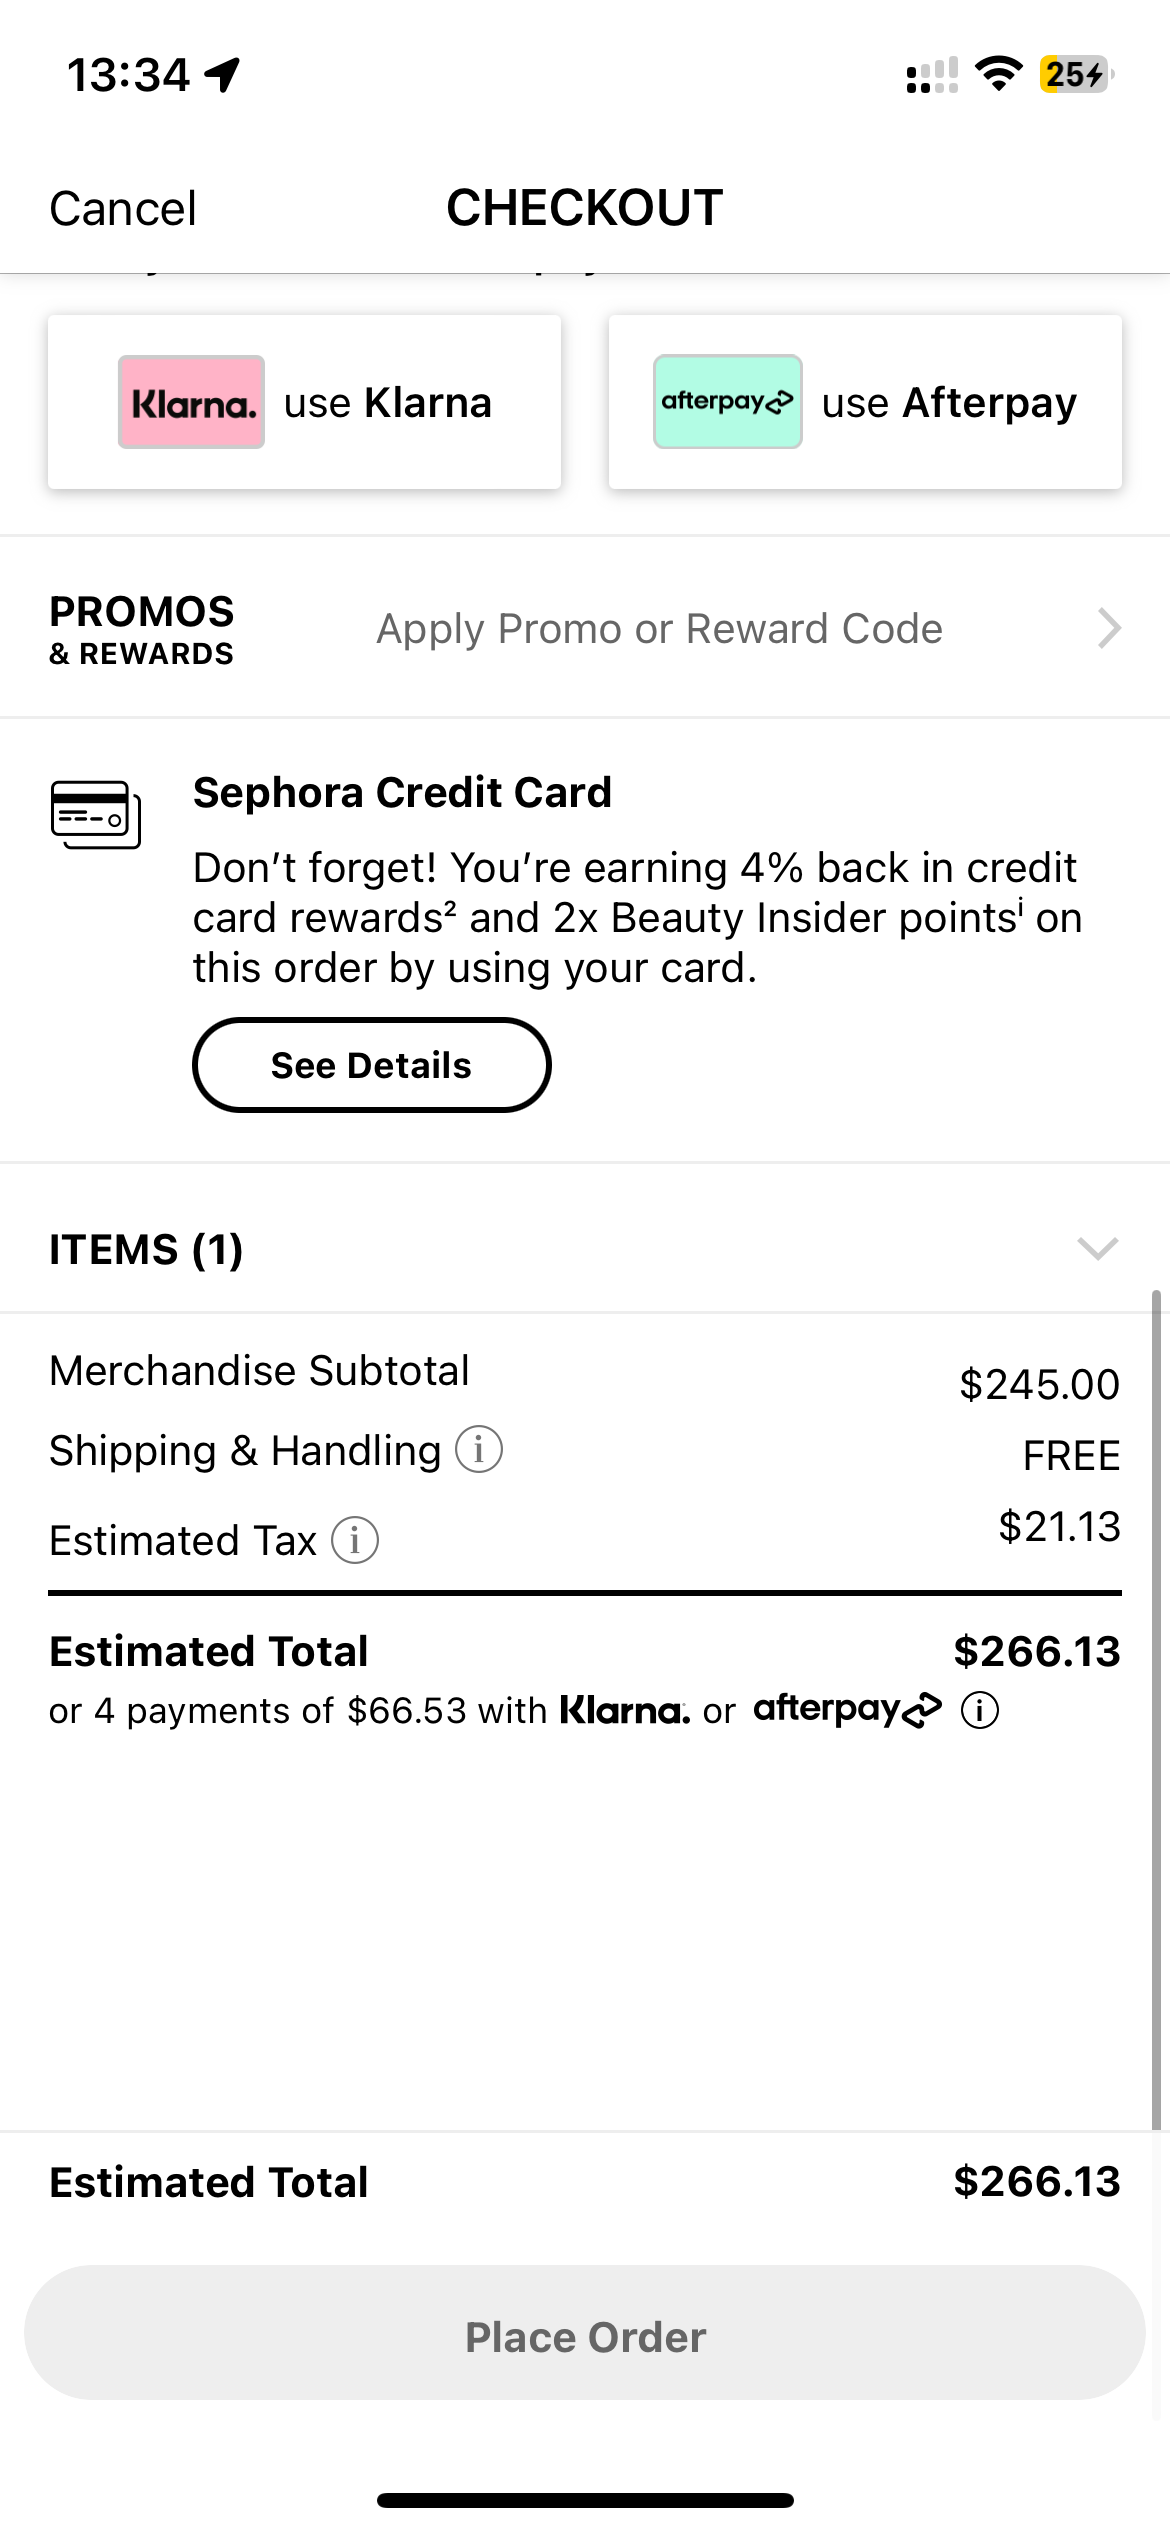
Task: Tap the battery status indicator
Action: point(1076,74)
